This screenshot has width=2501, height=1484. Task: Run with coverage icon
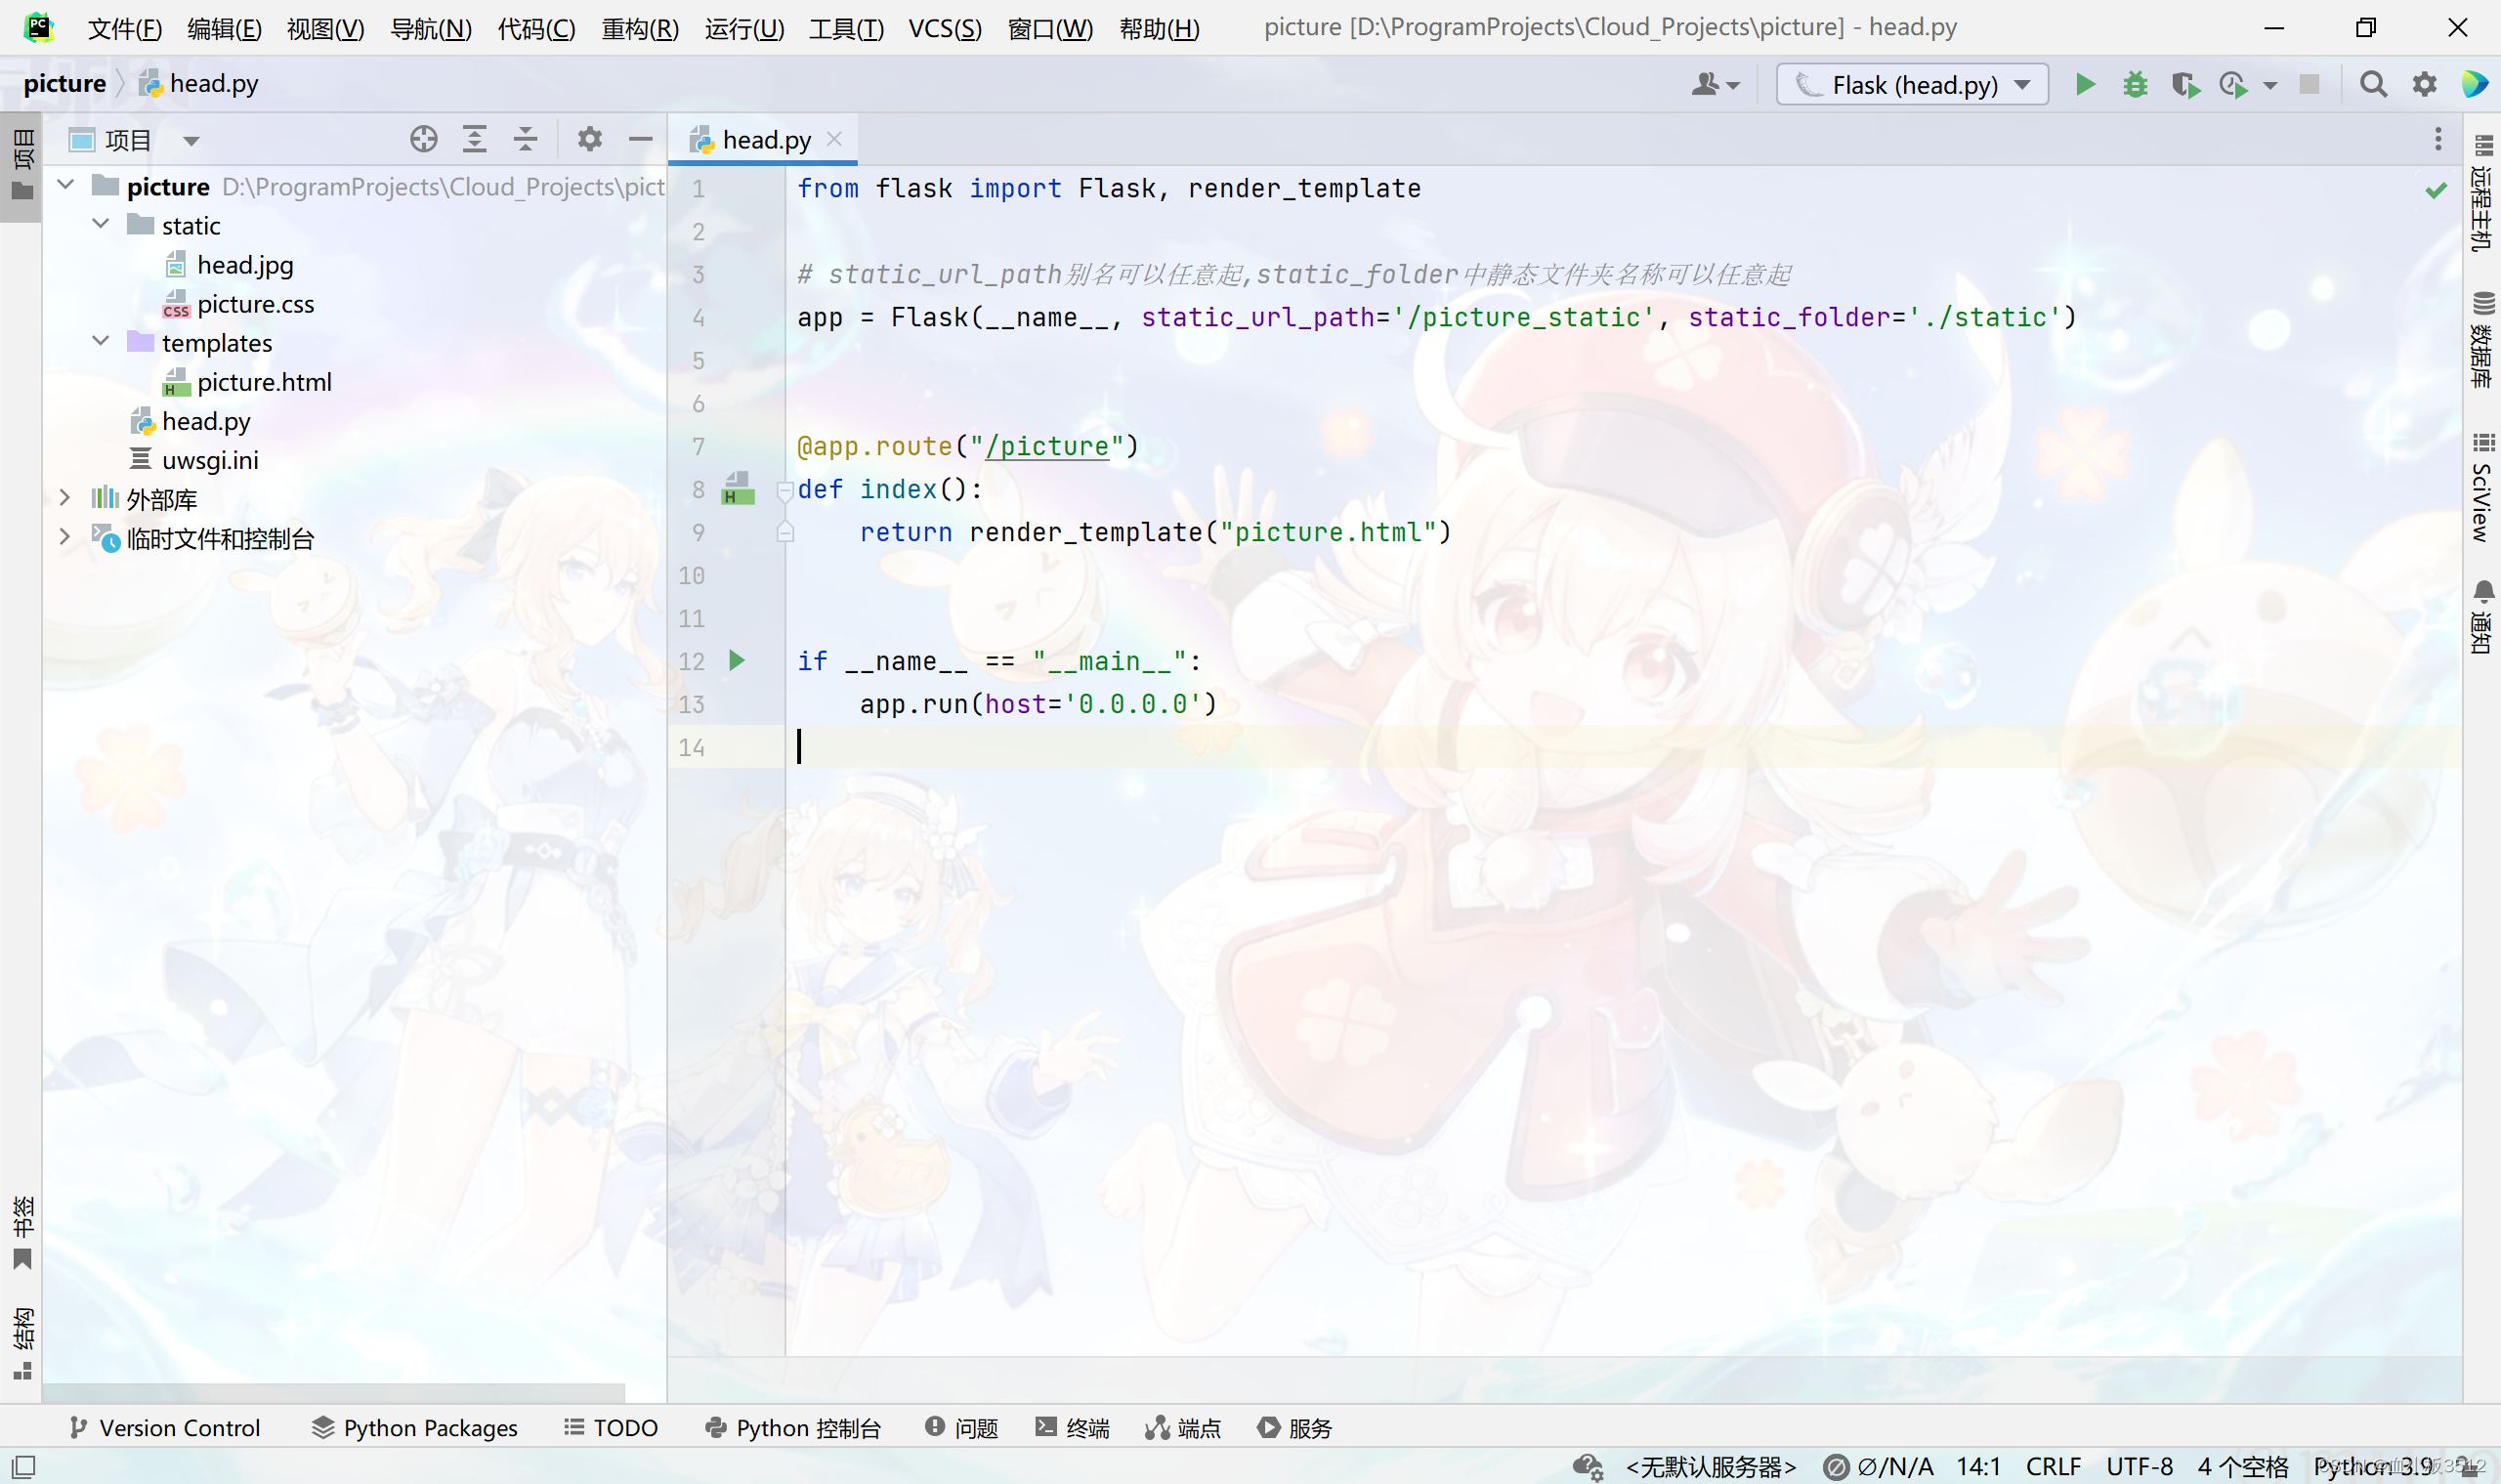(x=2185, y=85)
